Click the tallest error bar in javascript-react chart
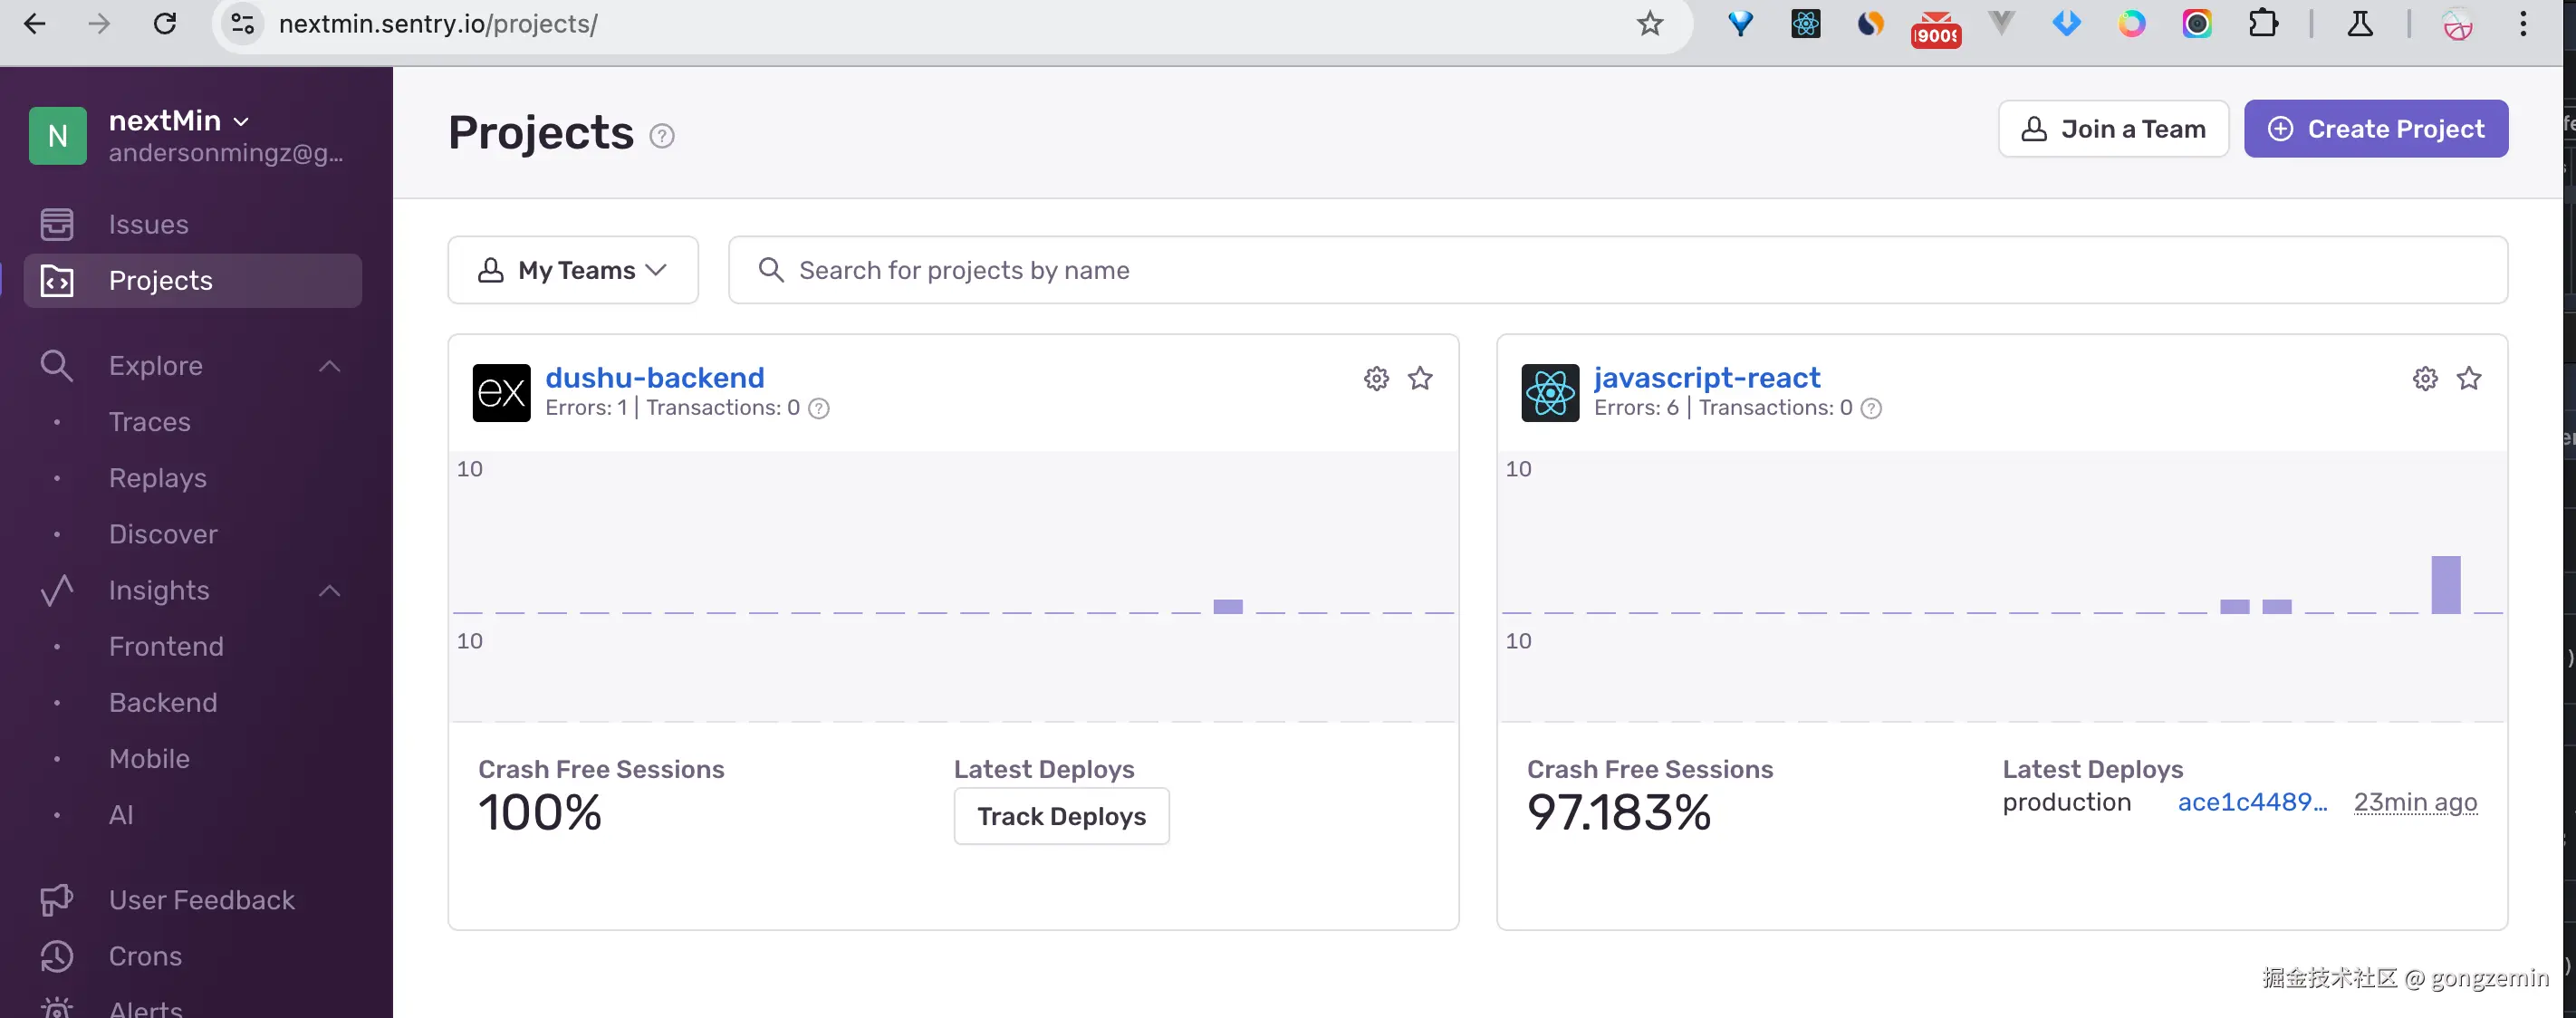Screen dimensions: 2576x1018 pyautogui.click(x=2445, y=584)
